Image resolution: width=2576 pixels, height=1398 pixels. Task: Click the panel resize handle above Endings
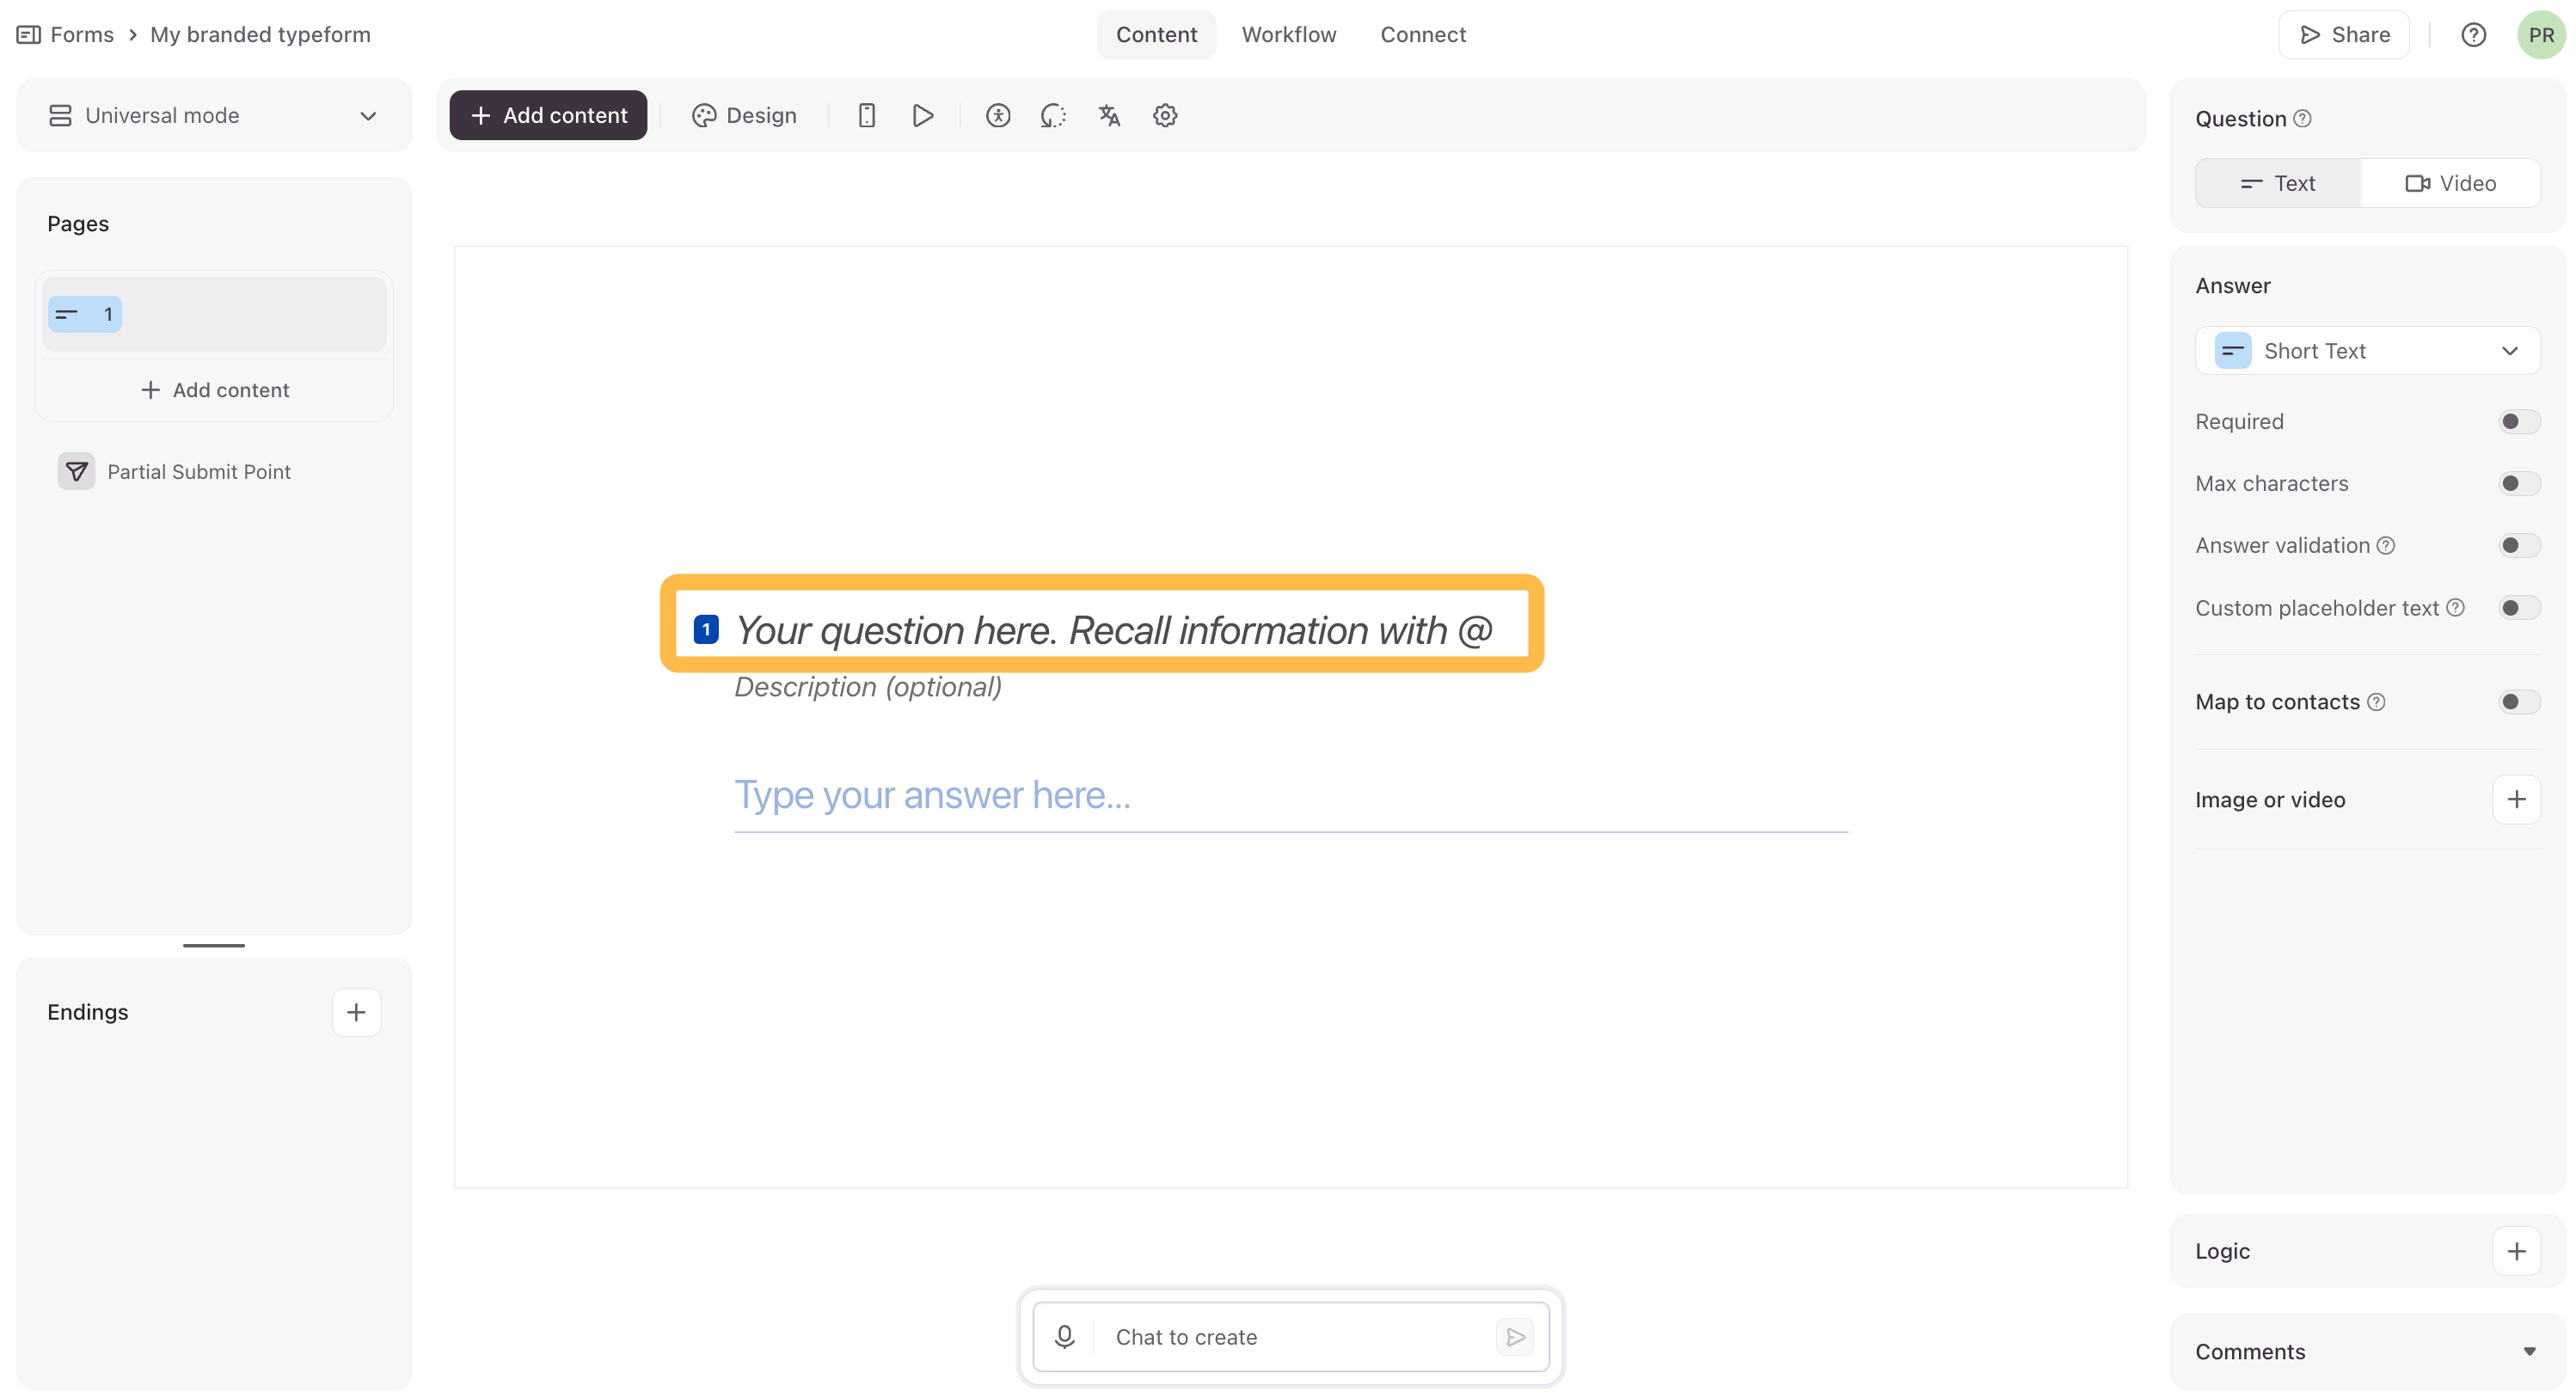pos(214,945)
